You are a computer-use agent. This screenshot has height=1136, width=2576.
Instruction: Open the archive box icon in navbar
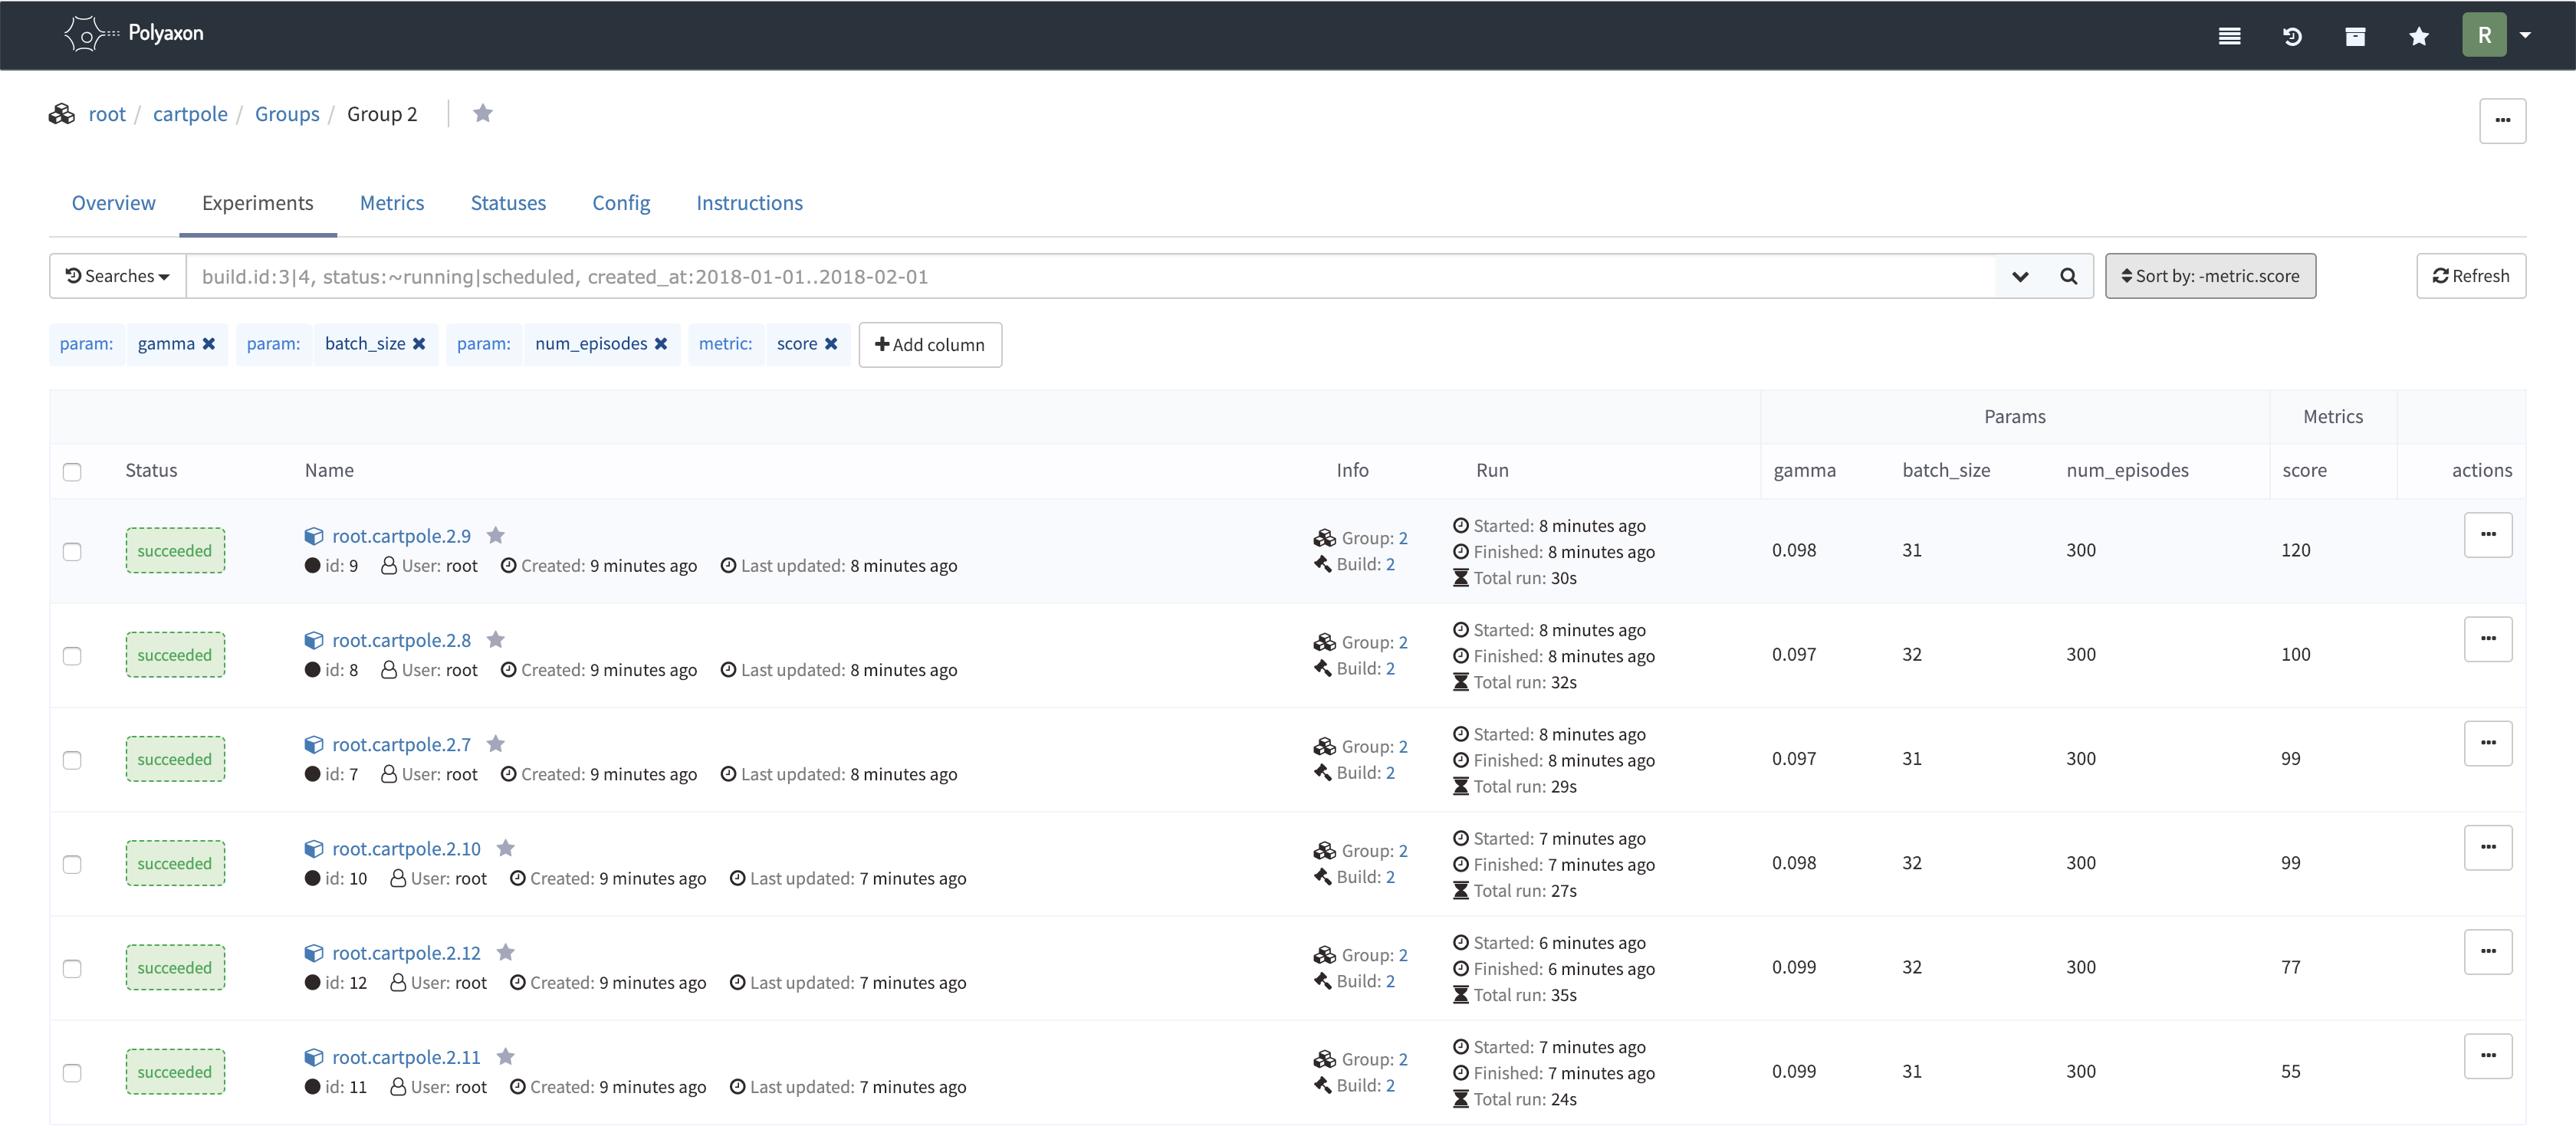[2355, 36]
